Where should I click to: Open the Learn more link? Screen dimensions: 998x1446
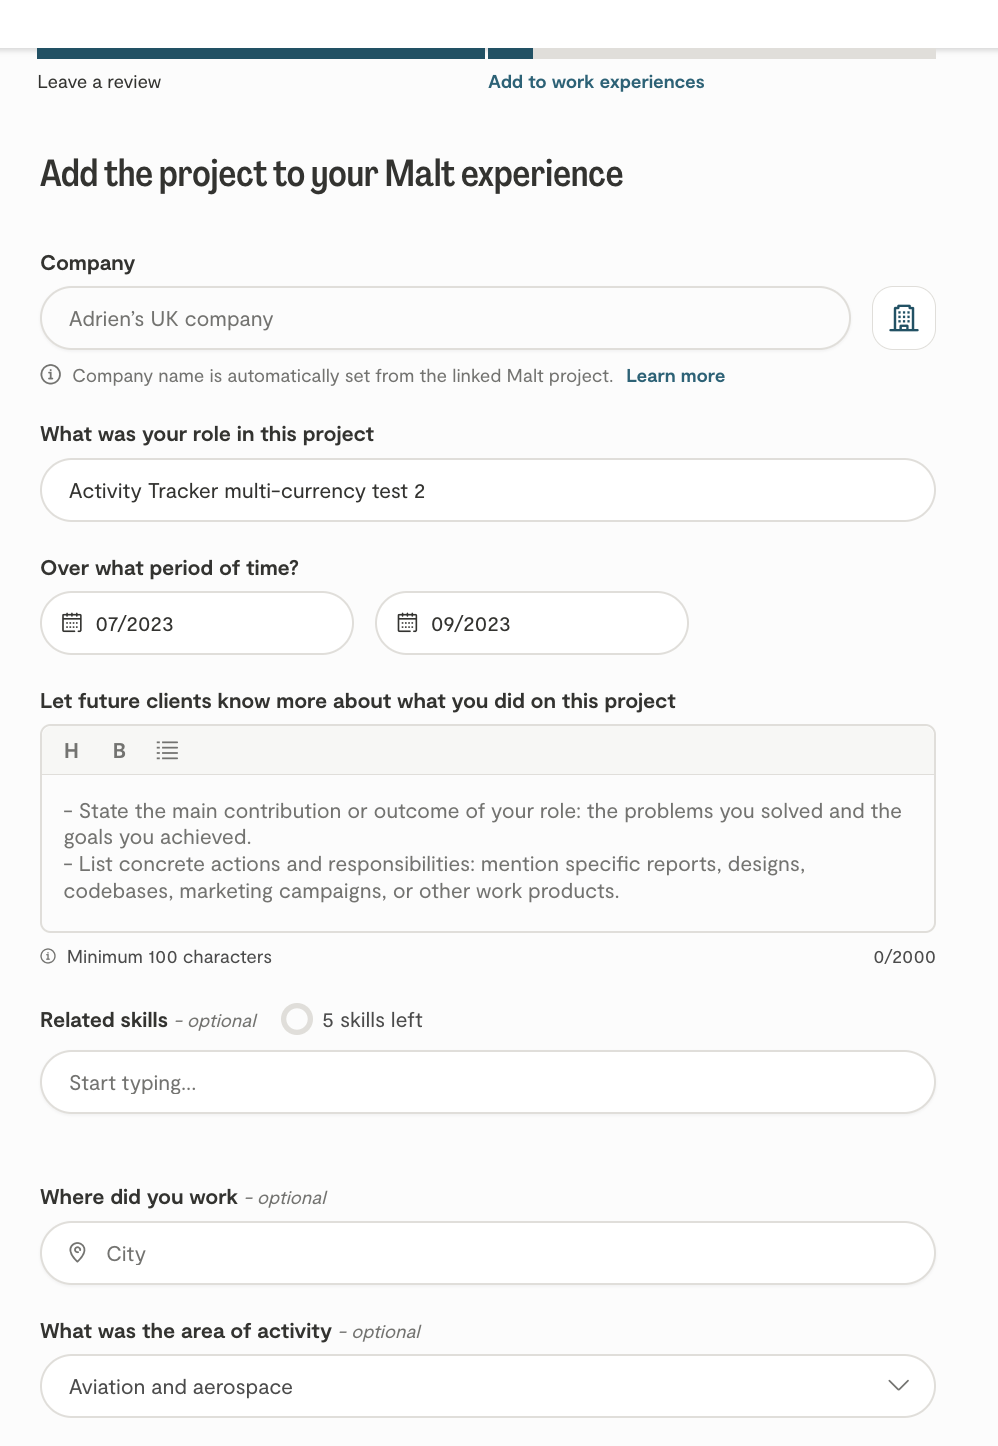[x=675, y=376]
